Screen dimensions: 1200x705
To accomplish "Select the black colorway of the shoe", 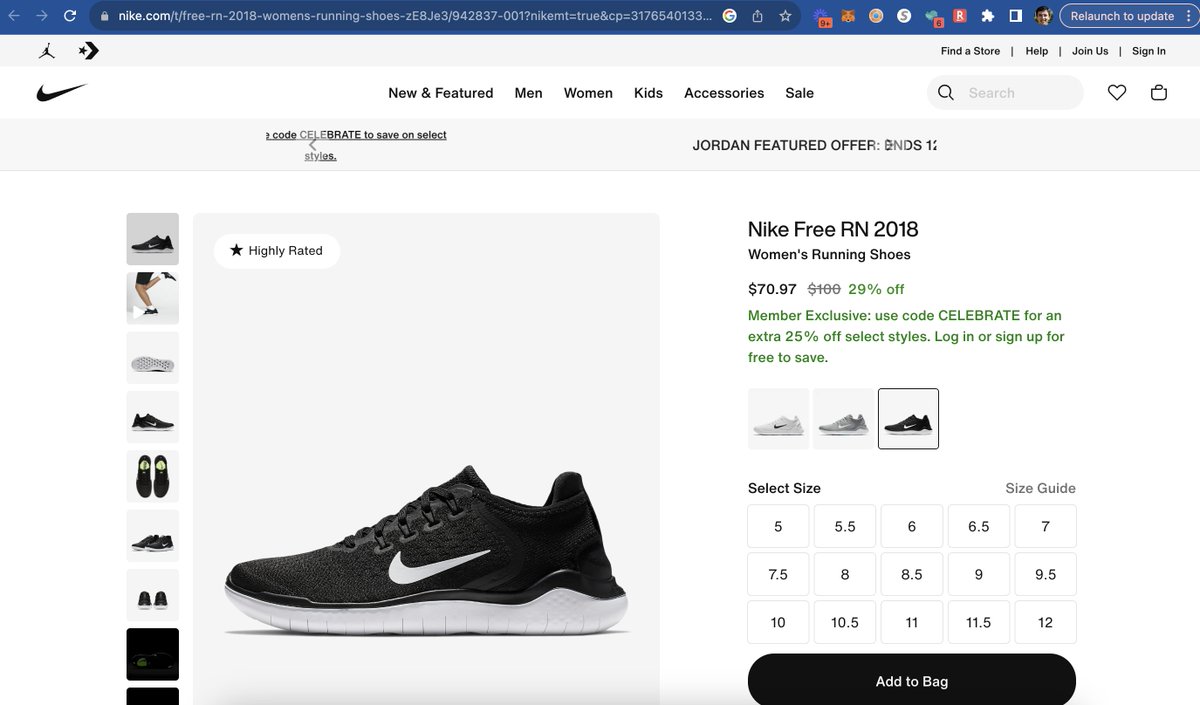I will pyautogui.click(x=908, y=419).
